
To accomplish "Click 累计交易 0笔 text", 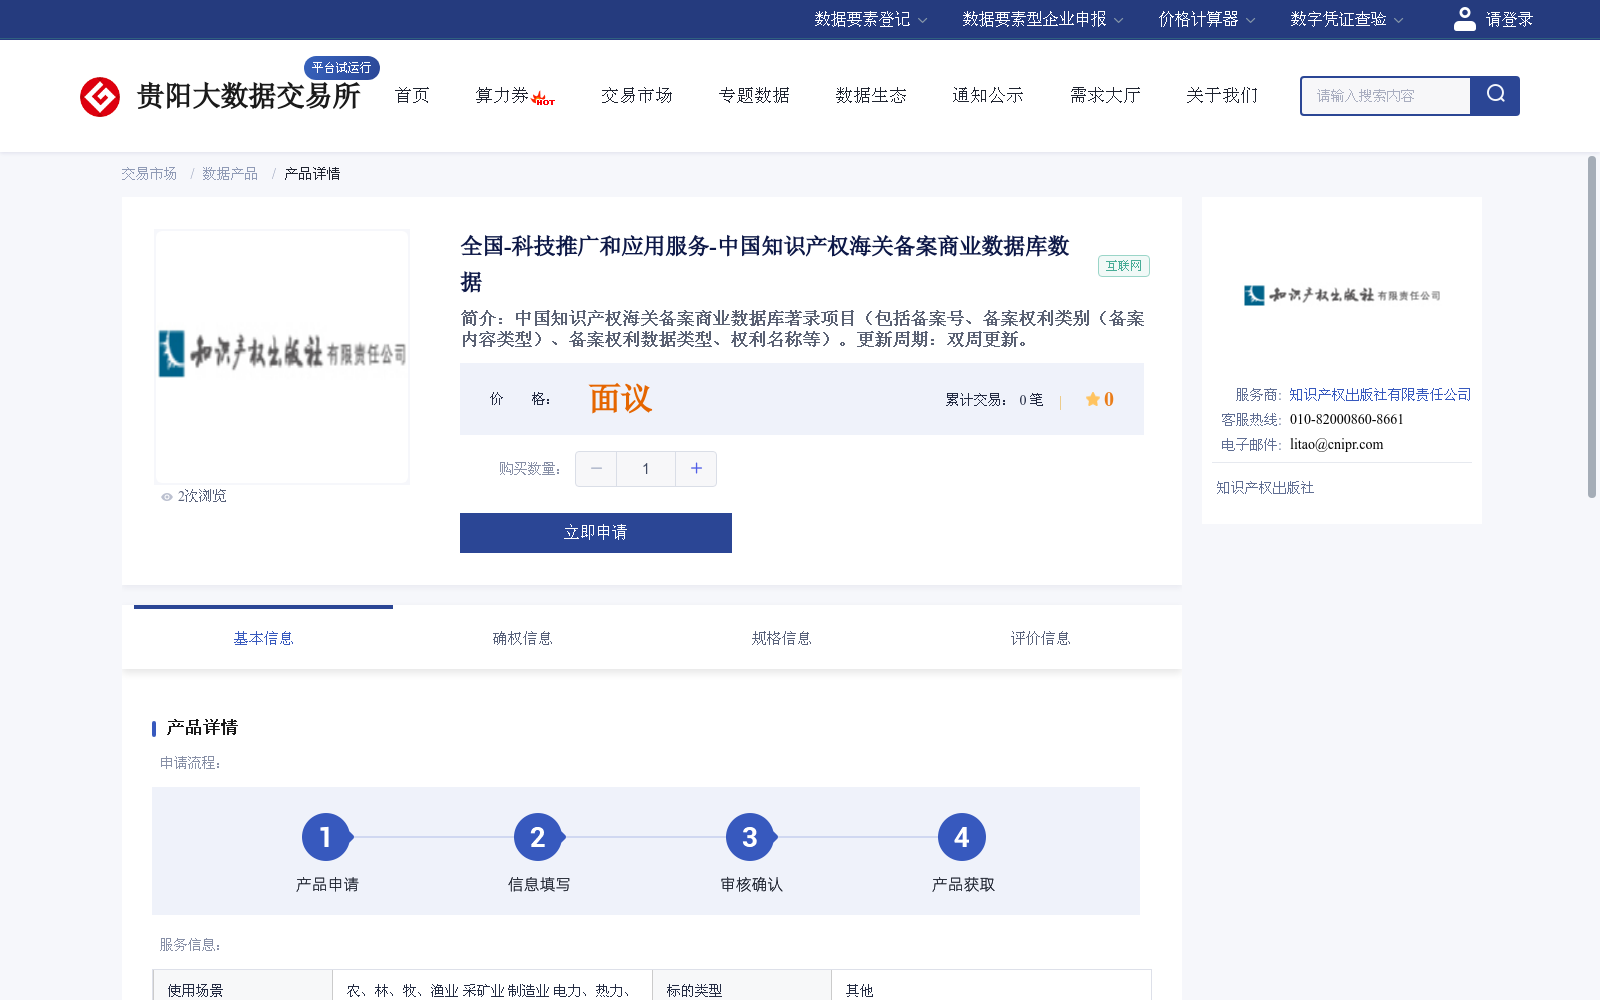I will [994, 400].
